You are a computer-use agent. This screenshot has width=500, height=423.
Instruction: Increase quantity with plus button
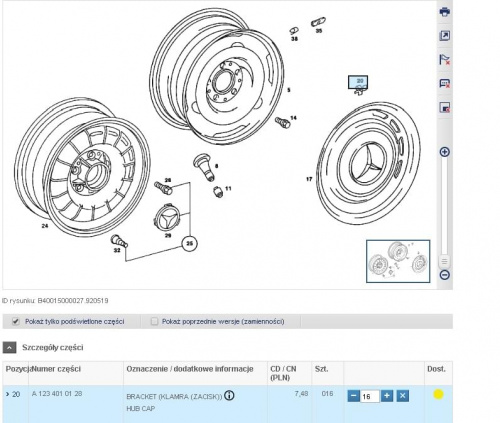point(387,396)
